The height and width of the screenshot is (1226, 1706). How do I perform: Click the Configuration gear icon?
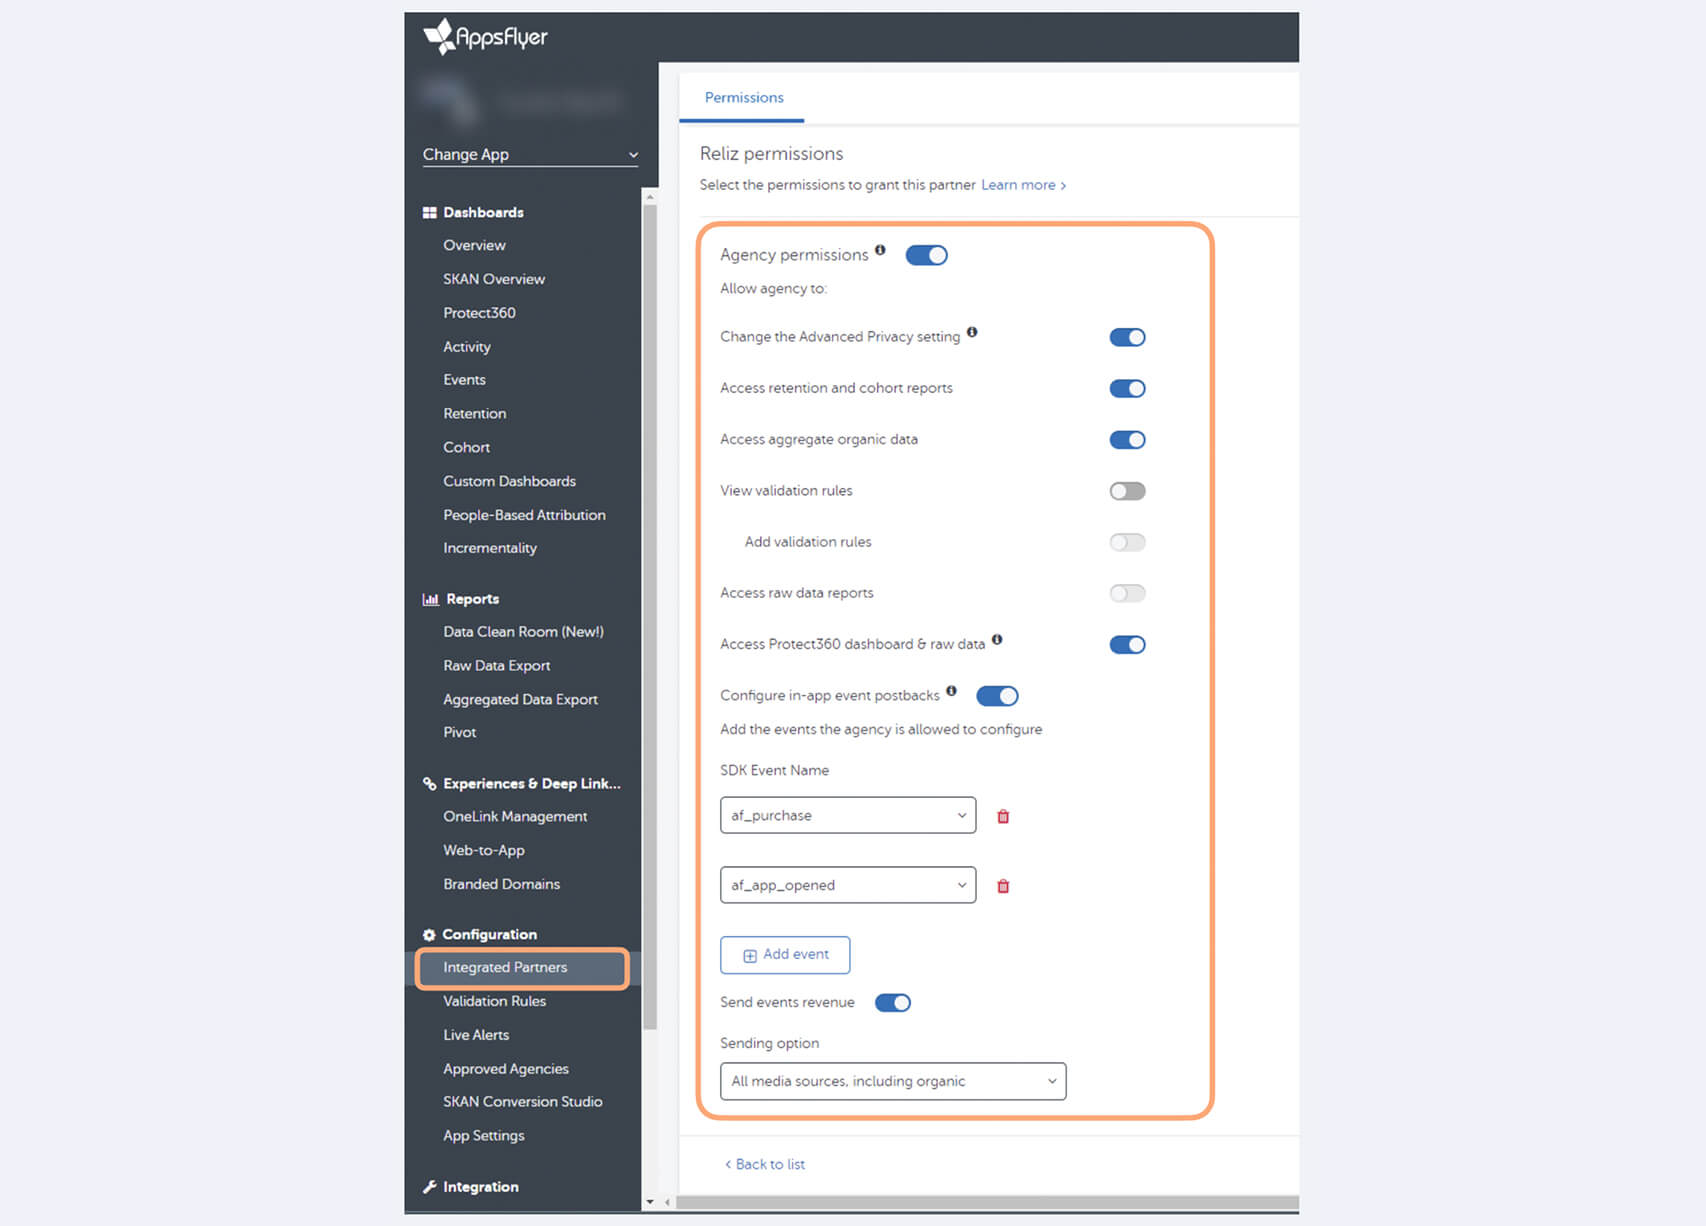[x=429, y=935]
